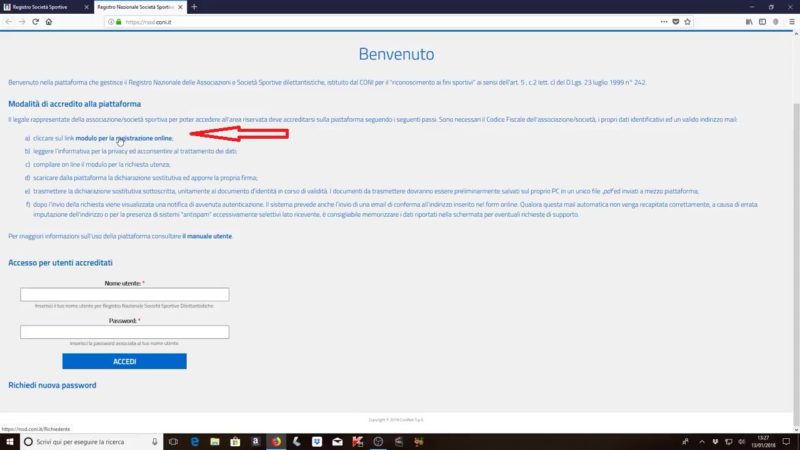This screenshot has height=450, width=800.
Task: Go forward in browser history
Action: [x=22, y=22]
